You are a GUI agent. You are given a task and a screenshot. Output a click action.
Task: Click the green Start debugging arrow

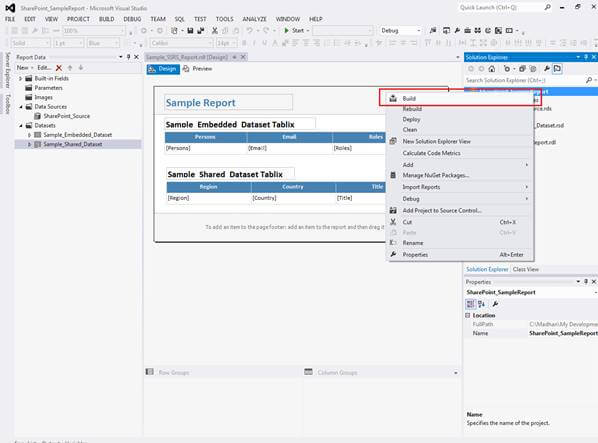tap(286, 30)
